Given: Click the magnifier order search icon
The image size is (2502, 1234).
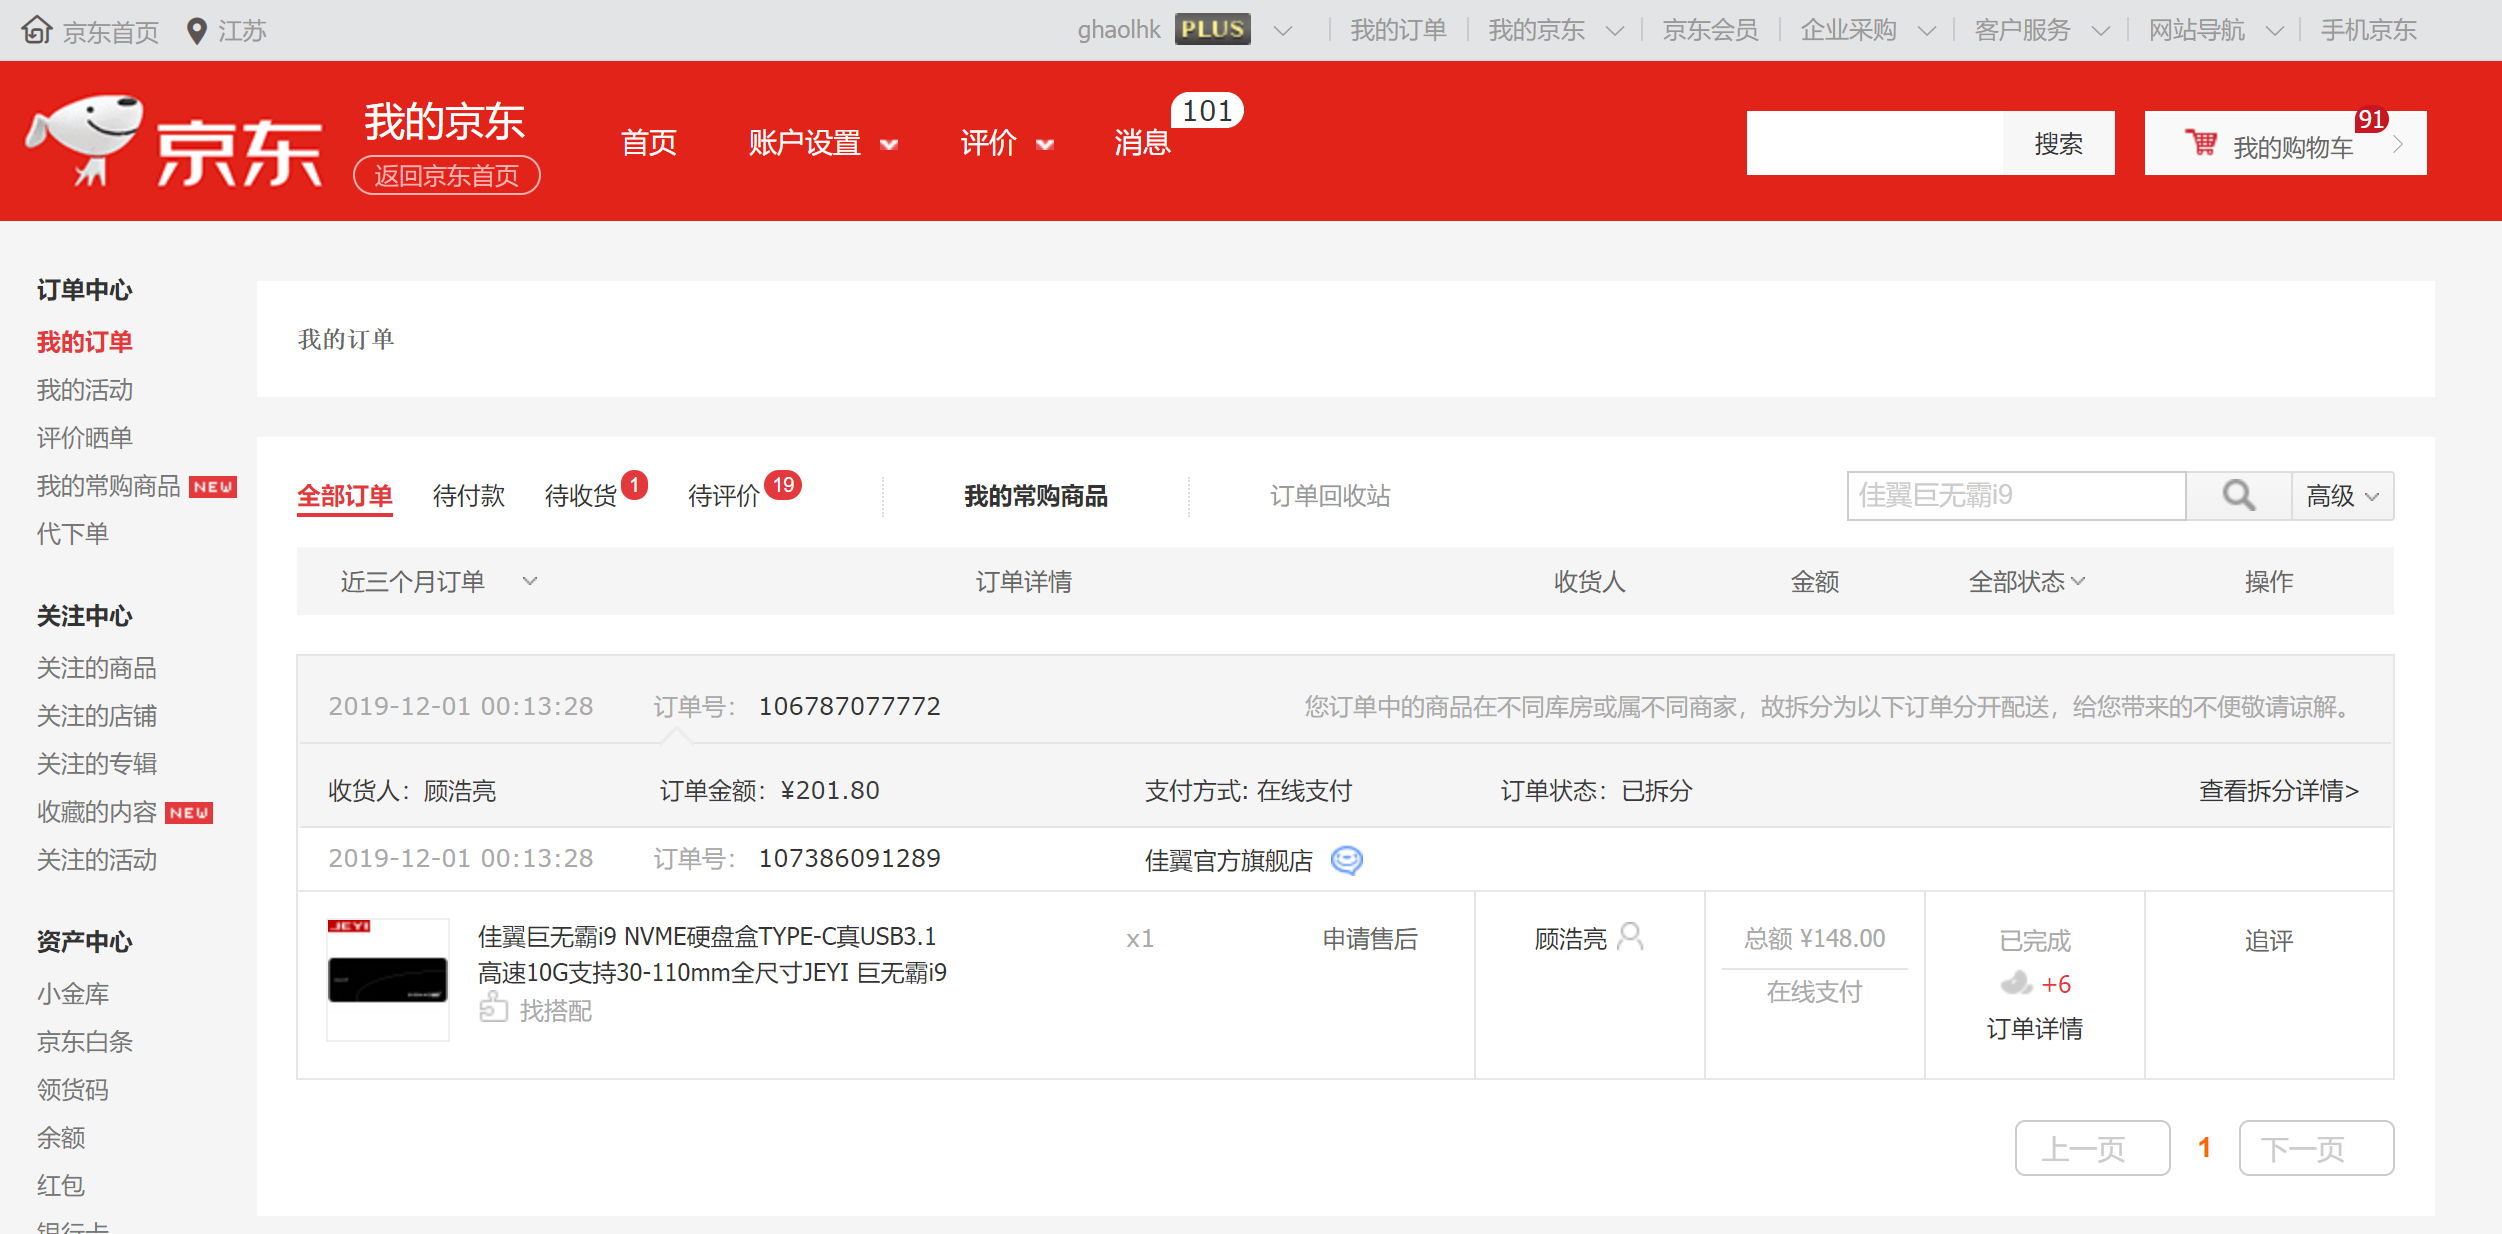Looking at the screenshot, I should coord(2238,495).
